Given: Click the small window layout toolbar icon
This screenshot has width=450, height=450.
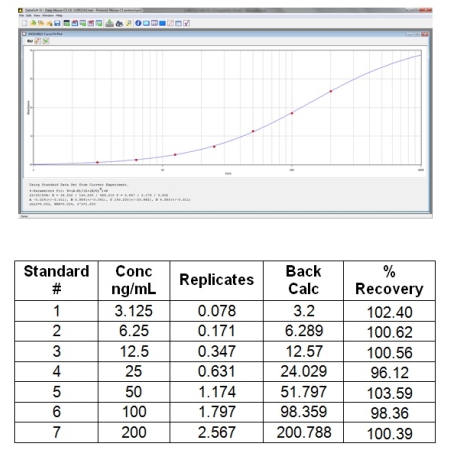Looking at the screenshot, I should tap(178, 23).
